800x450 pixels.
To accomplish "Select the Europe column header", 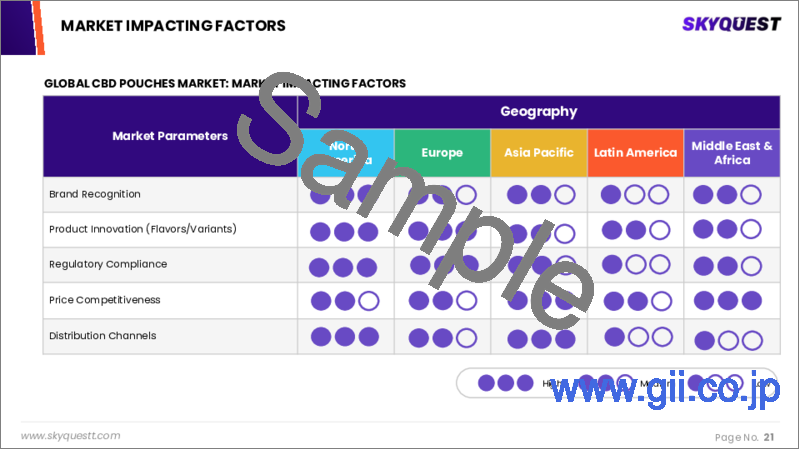I will pos(442,153).
